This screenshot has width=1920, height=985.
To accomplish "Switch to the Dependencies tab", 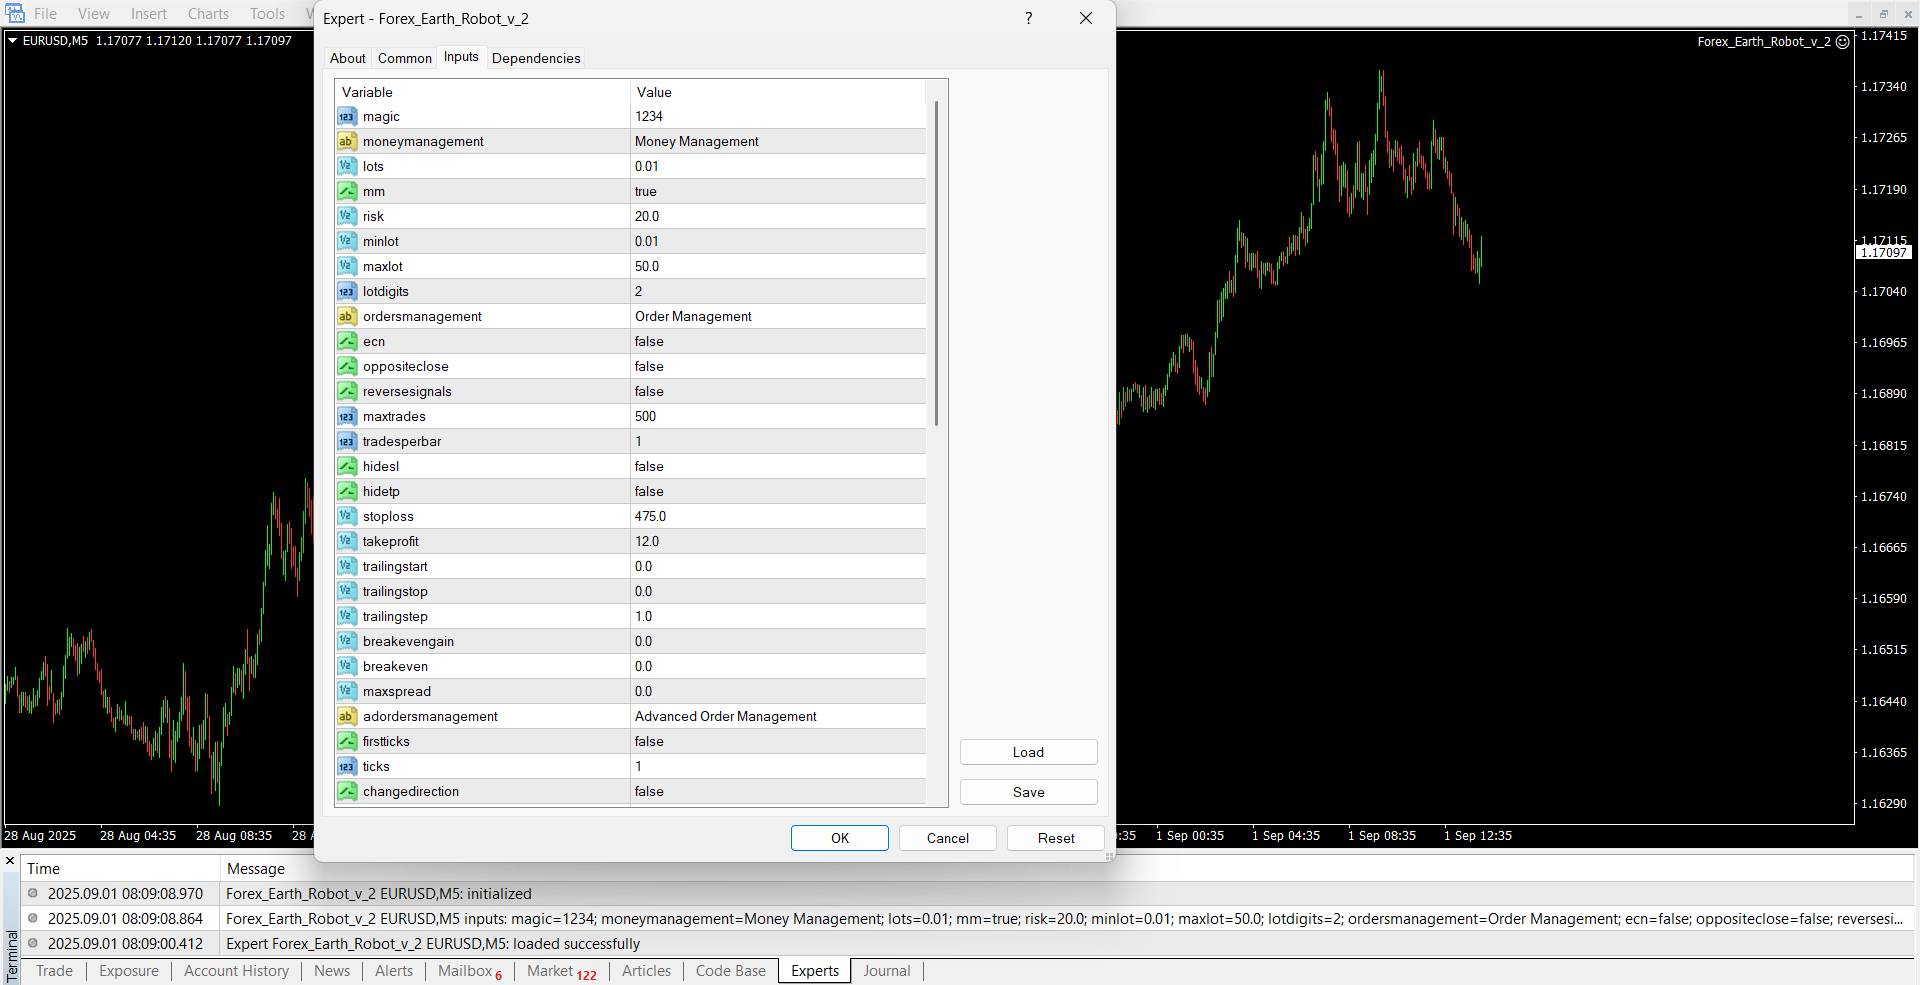I will click(536, 58).
